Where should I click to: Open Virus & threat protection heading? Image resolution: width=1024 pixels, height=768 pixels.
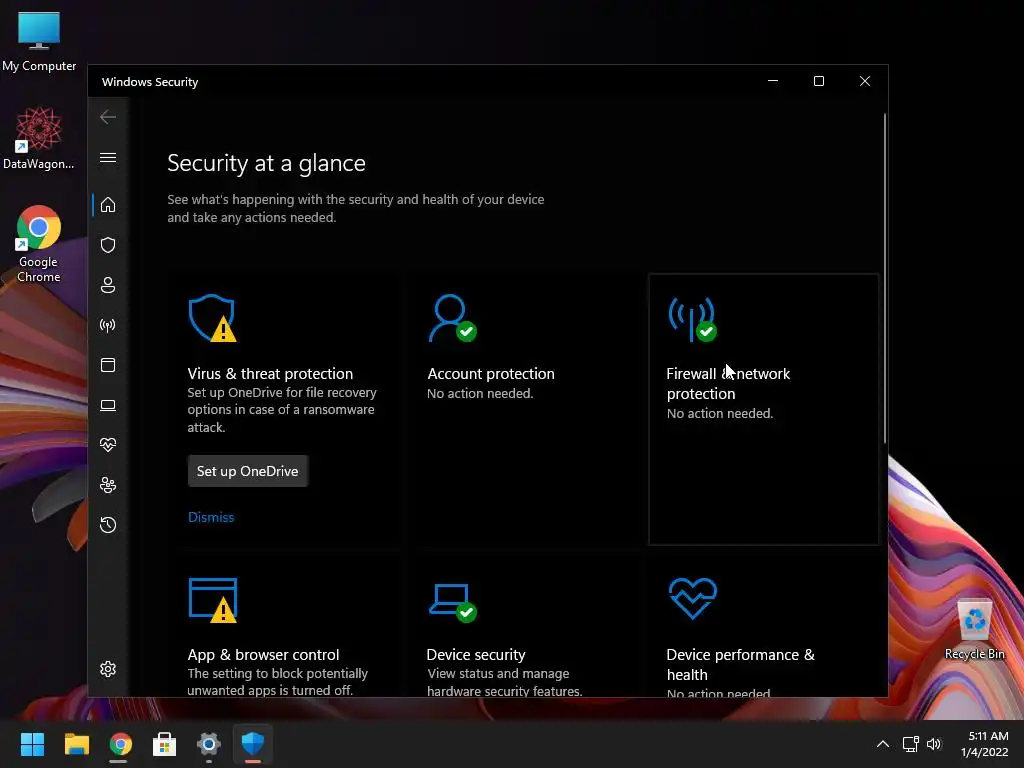pyautogui.click(x=270, y=374)
